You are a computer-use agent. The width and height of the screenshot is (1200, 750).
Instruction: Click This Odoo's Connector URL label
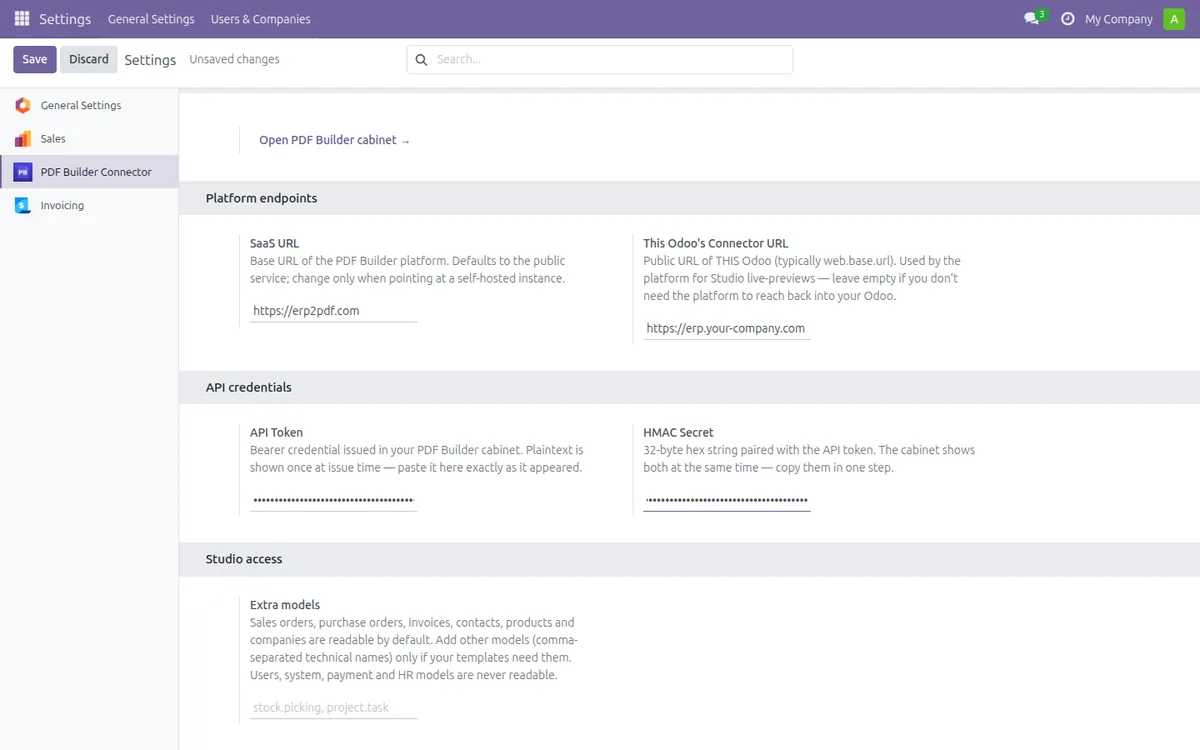tap(716, 243)
